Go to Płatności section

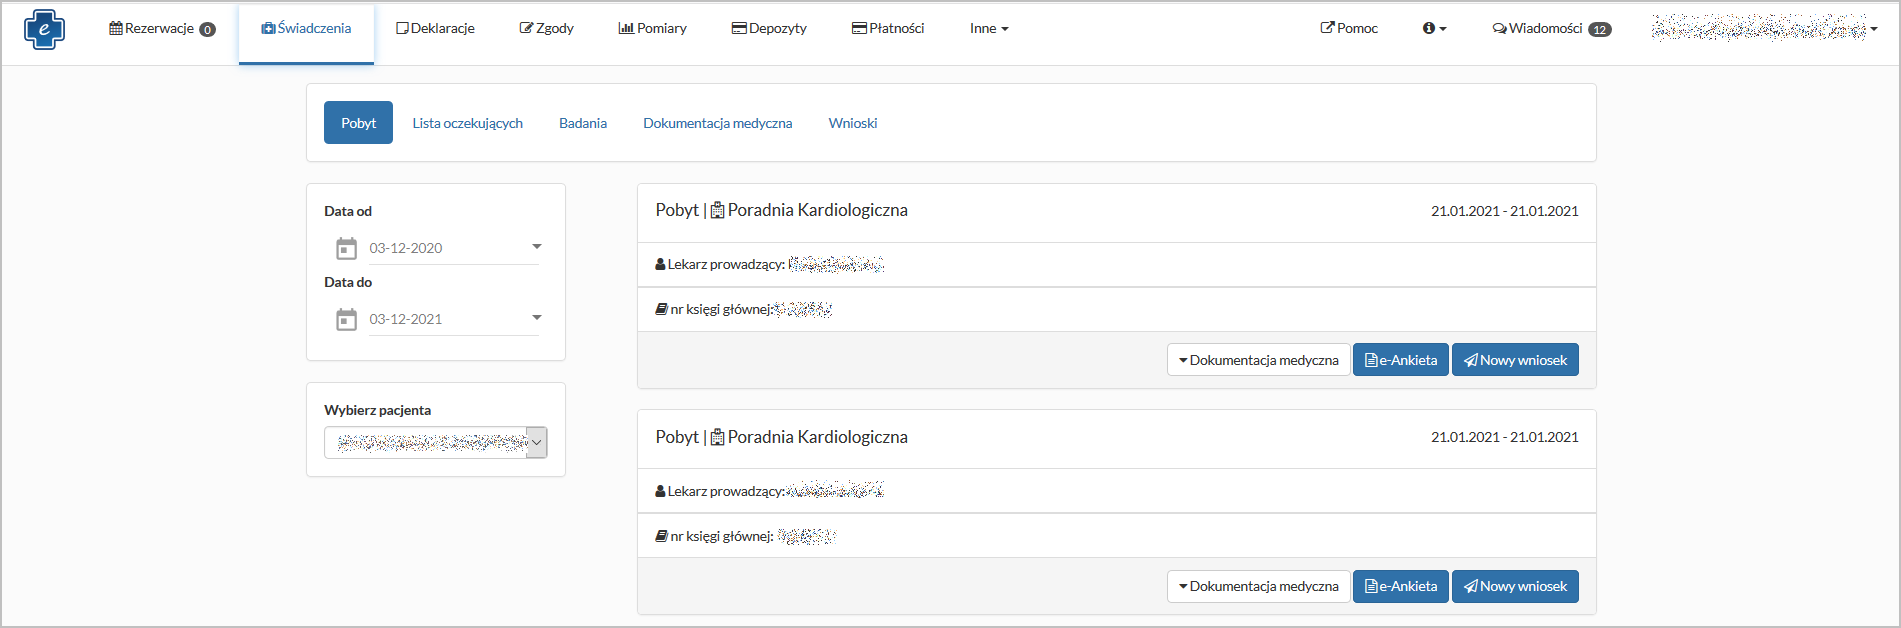pos(887,29)
